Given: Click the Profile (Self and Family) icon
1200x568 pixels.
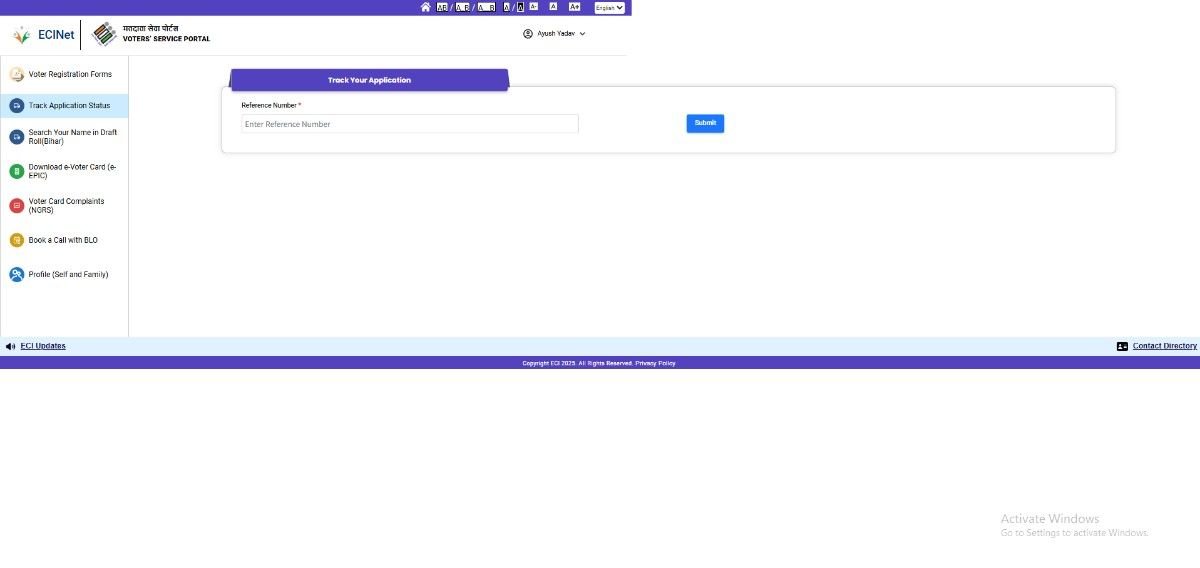Looking at the screenshot, I should (16, 274).
